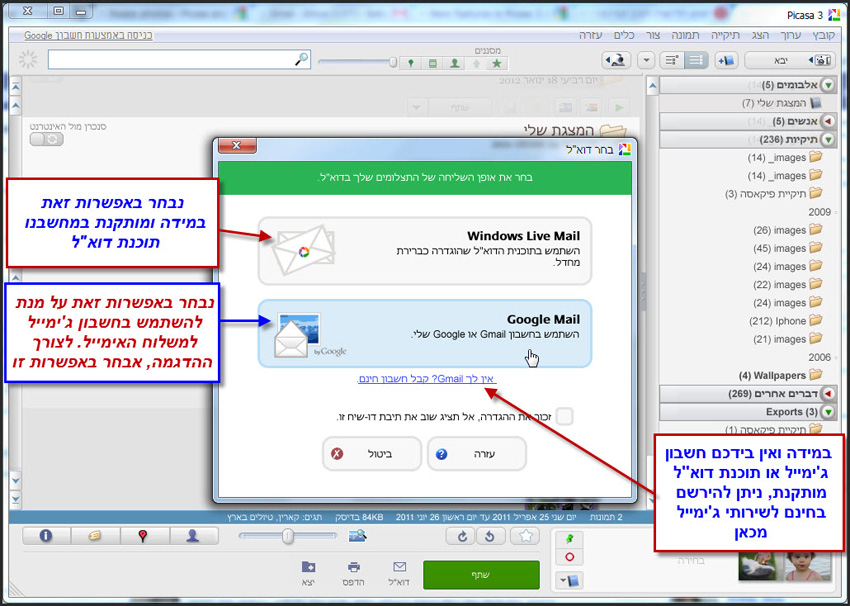Filter by starred photos

(x=497, y=63)
